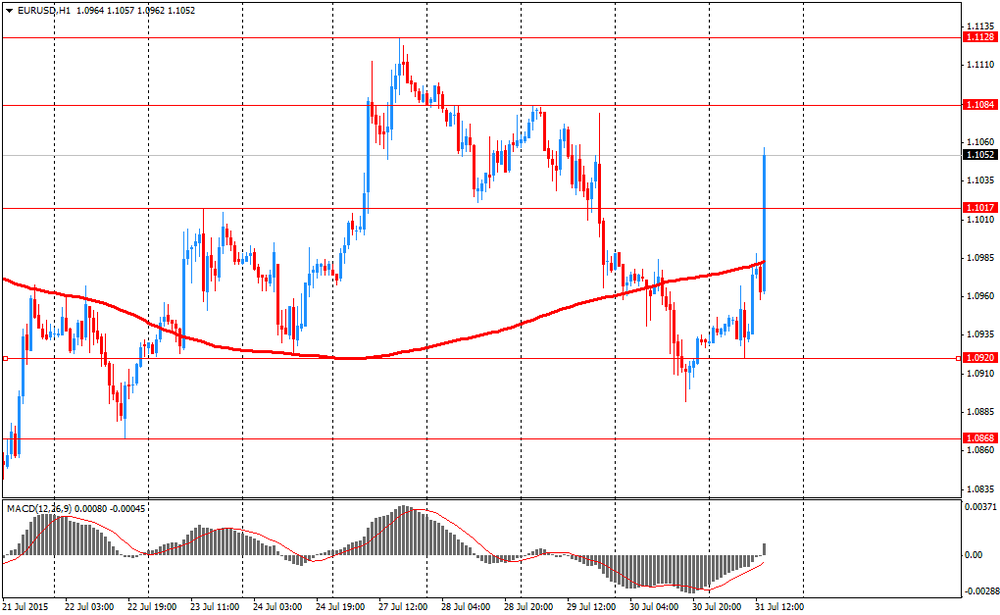The image size is (1000, 615).
Task: Click the 1.0885 price scale value
Action: 980,411
